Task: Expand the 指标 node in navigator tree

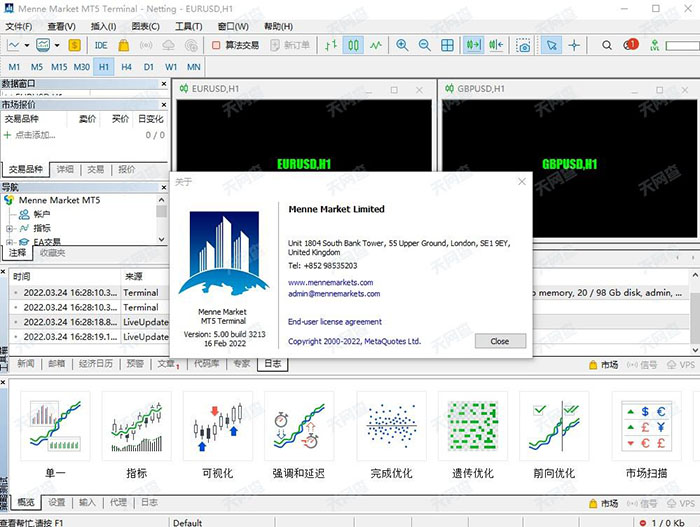Action: click(9, 228)
